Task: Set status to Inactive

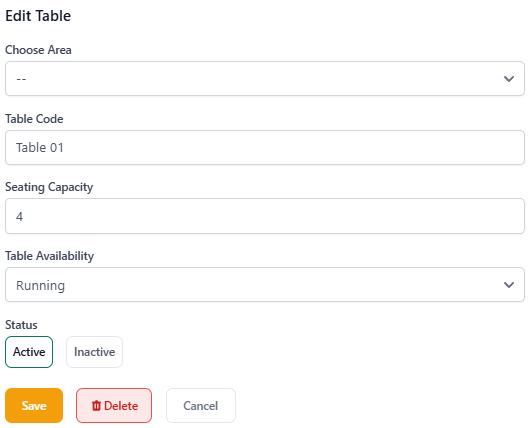Action: [x=94, y=352]
